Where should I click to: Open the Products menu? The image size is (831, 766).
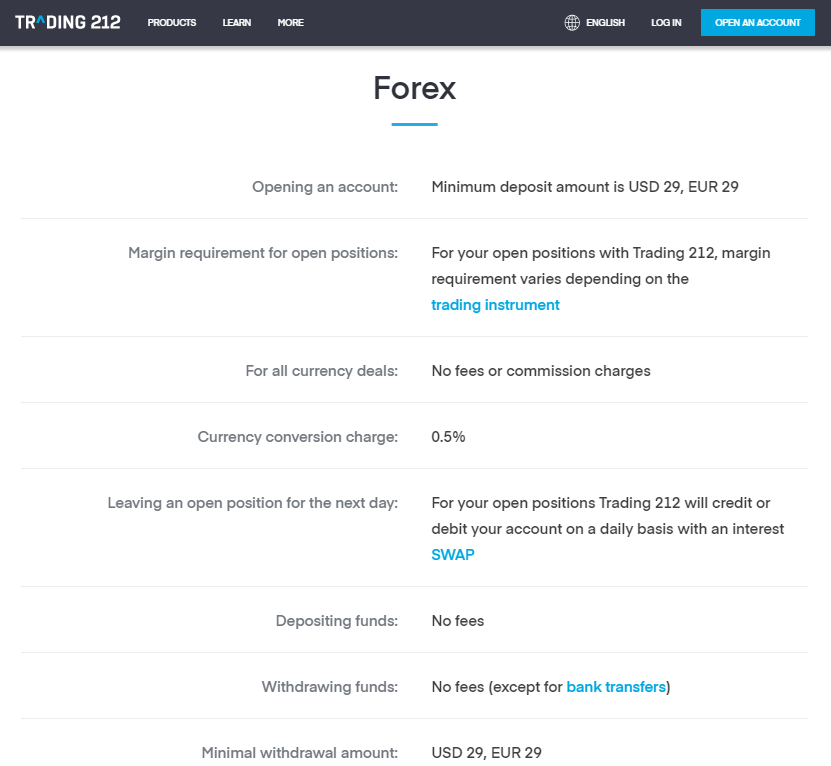click(172, 23)
